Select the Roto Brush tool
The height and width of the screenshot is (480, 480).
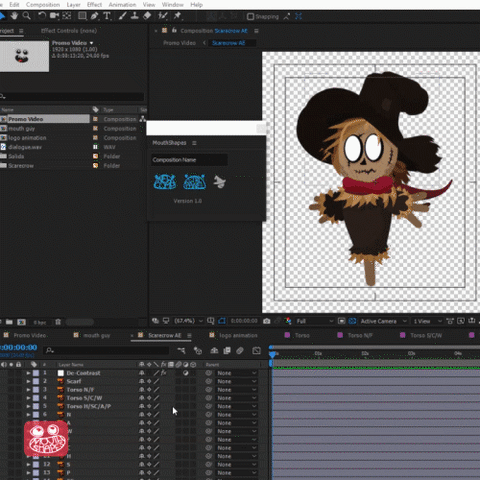click(x=163, y=16)
